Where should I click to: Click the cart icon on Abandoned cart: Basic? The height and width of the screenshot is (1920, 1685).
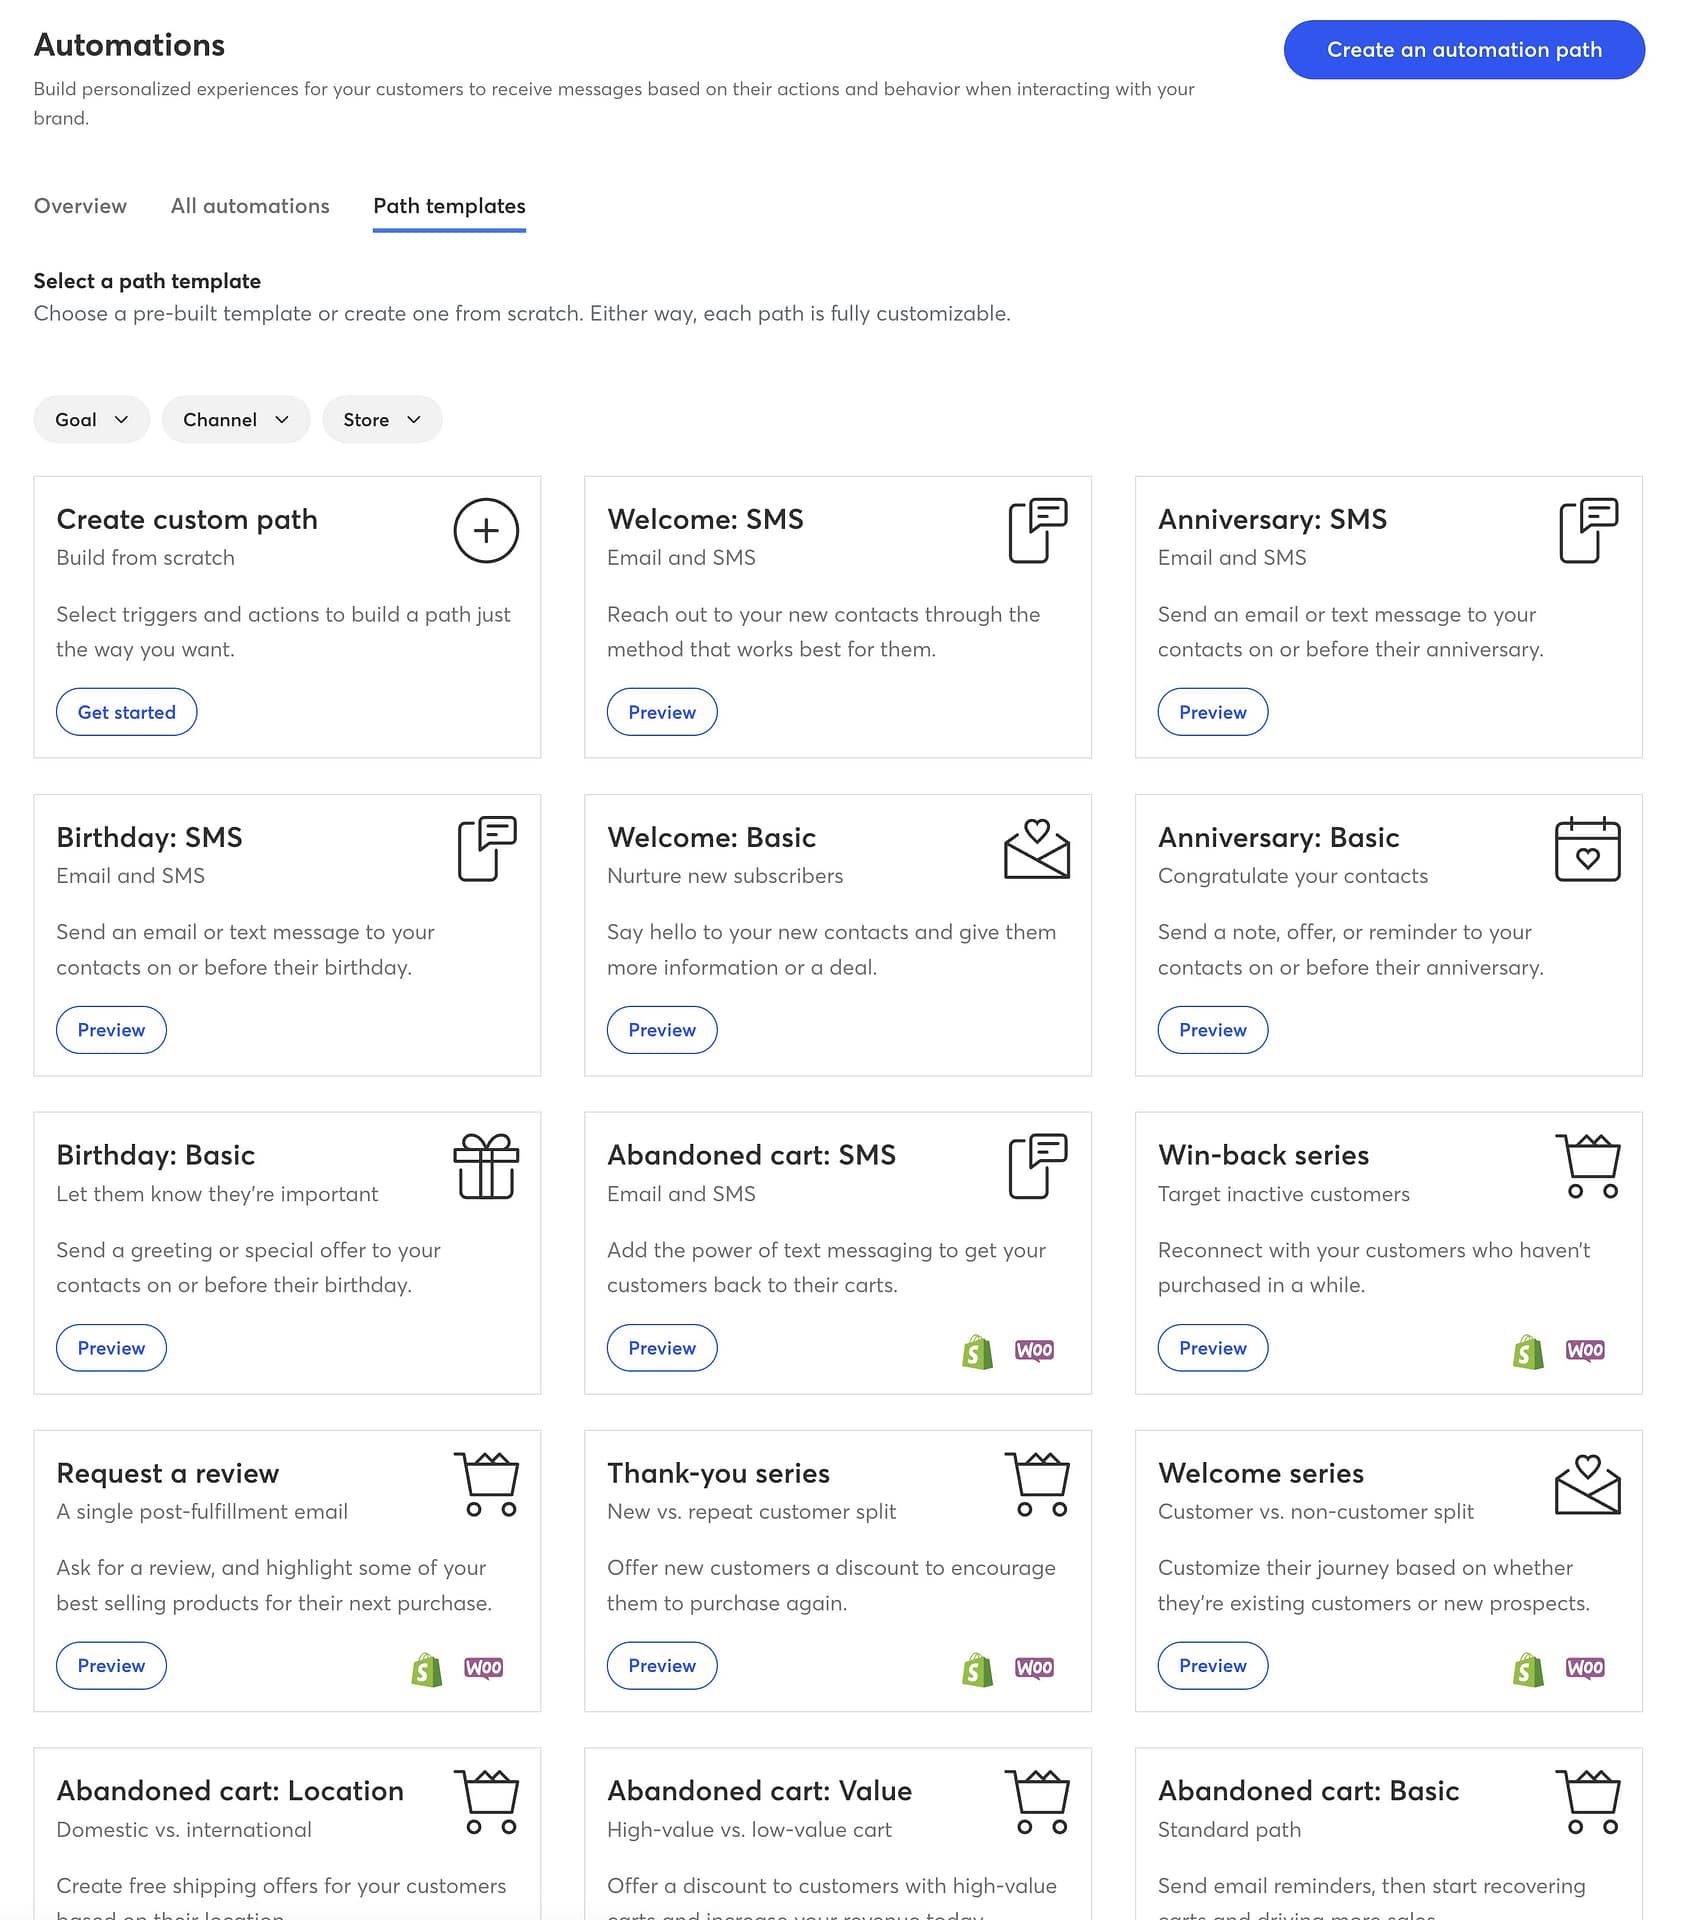[x=1589, y=1802]
